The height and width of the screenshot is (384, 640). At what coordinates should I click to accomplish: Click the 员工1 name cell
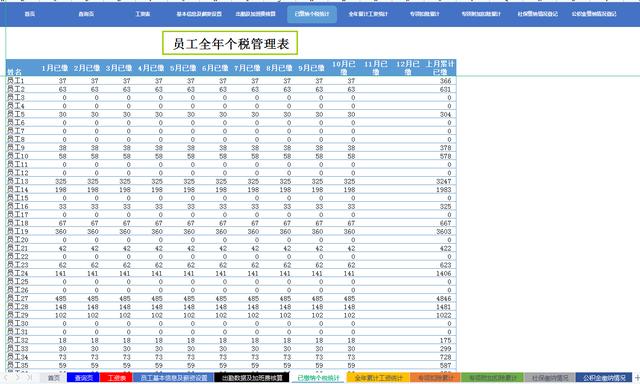tap(22, 80)
